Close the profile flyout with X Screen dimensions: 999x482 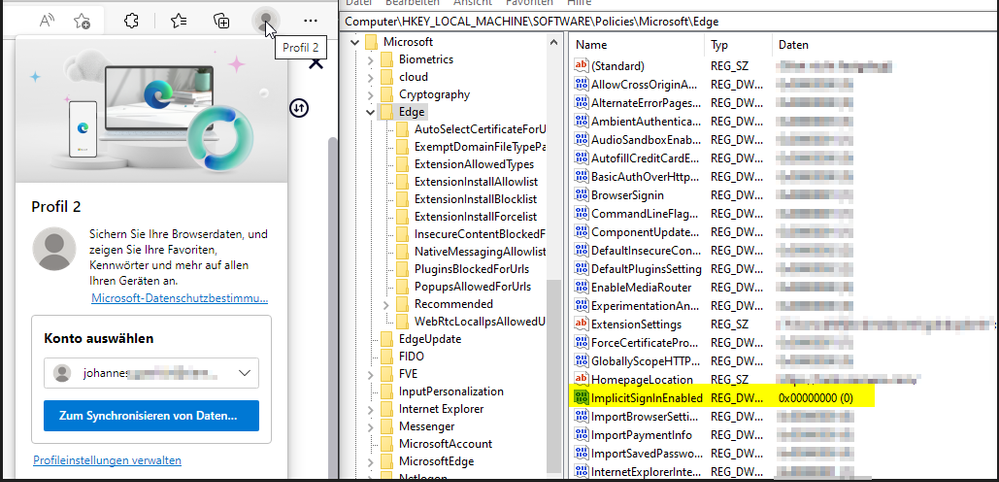[316, 62]
